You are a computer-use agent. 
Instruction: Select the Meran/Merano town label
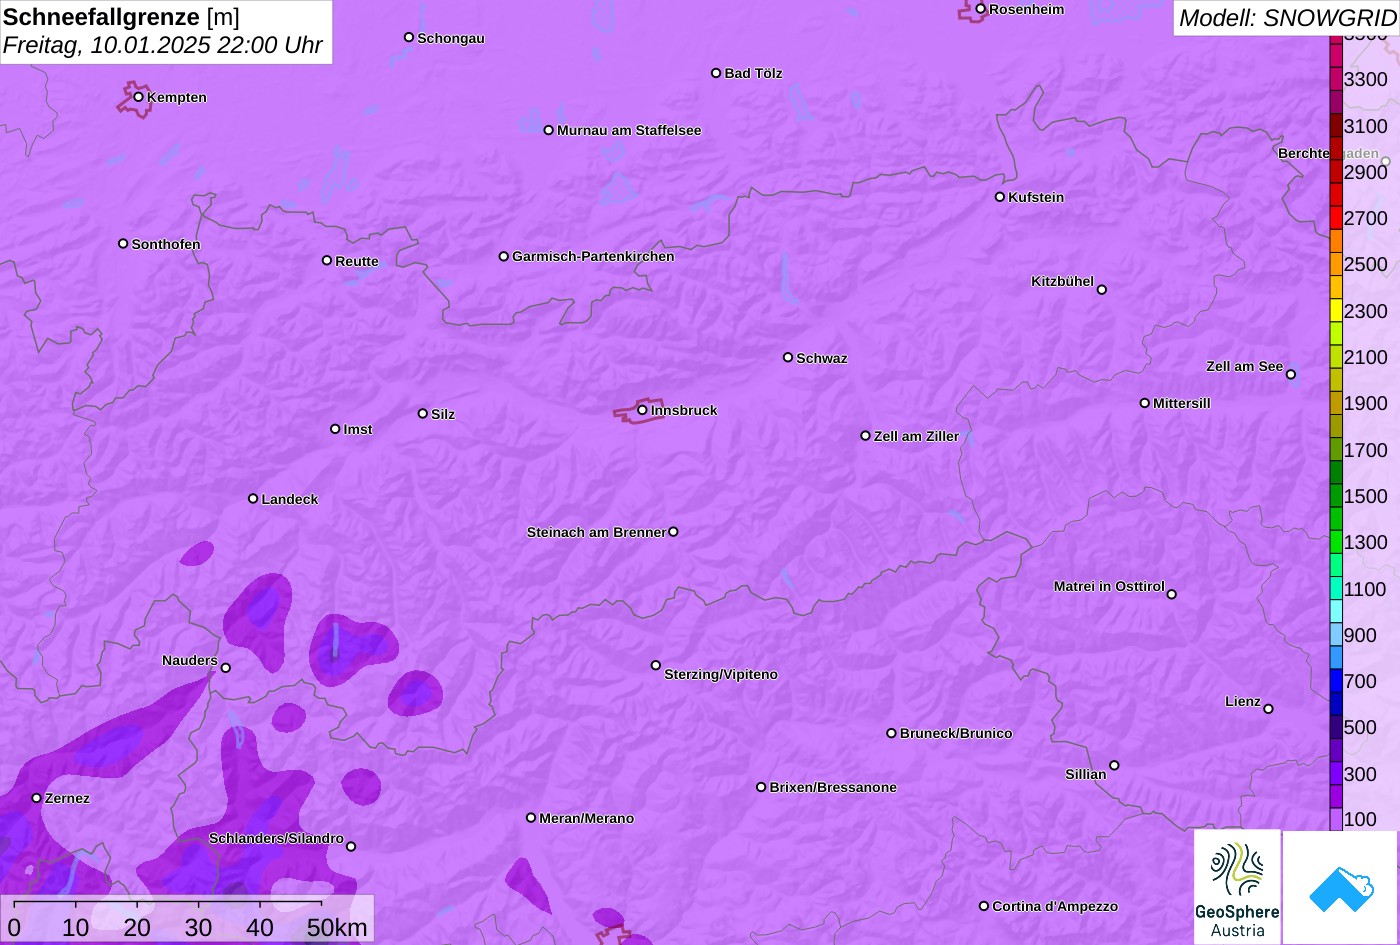coord(587,818)
